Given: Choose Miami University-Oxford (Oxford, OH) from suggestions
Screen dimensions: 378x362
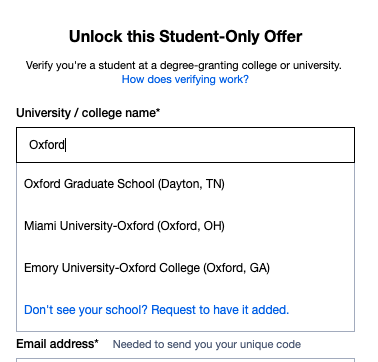Looking at the screenshot, I should click(185, 226).
